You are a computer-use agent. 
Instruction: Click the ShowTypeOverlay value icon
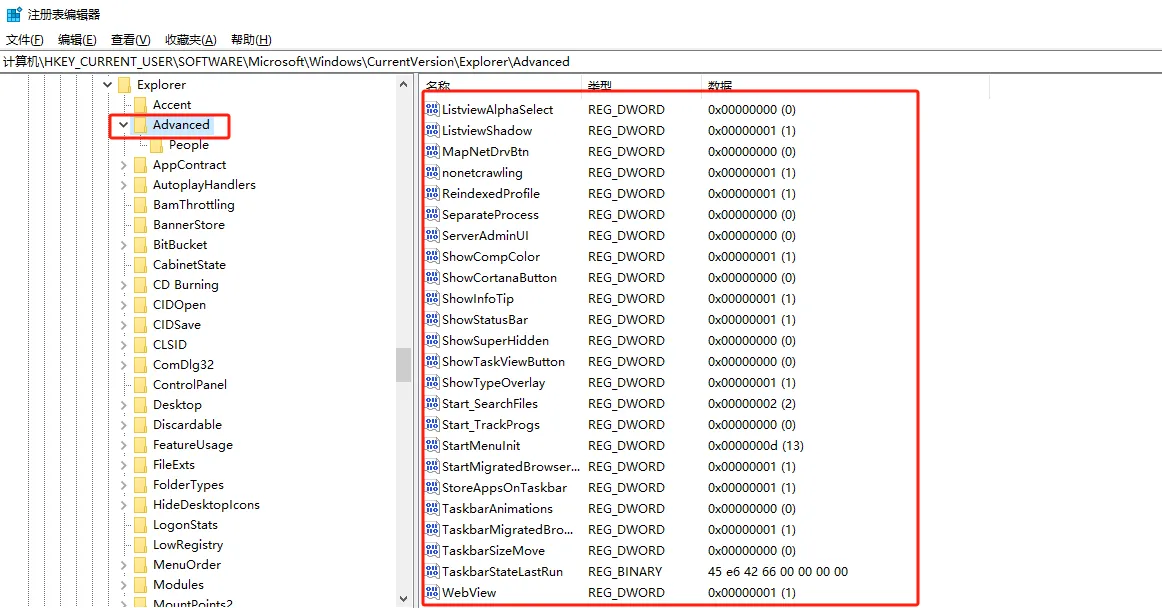[433, 383]
